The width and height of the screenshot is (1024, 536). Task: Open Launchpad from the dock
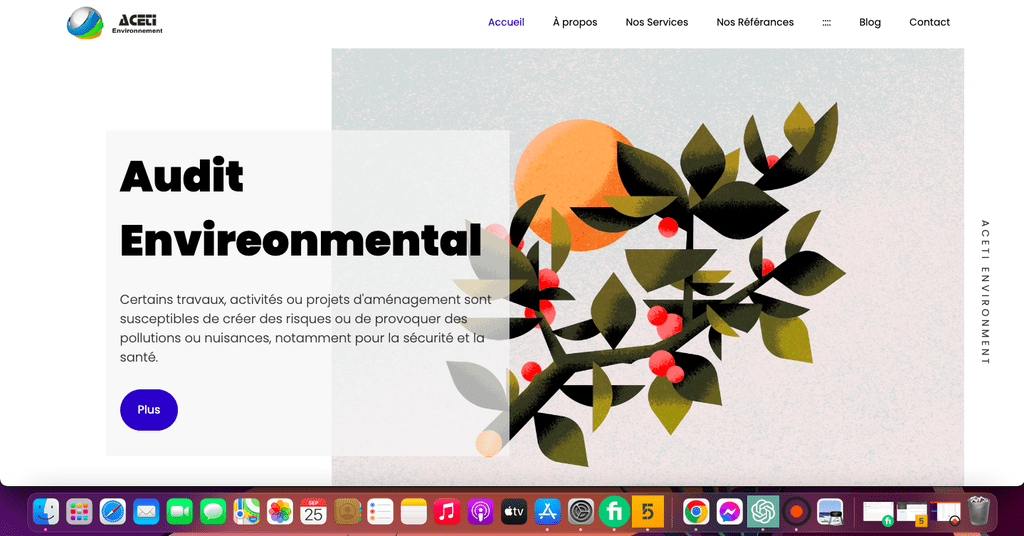pos(79,512)
